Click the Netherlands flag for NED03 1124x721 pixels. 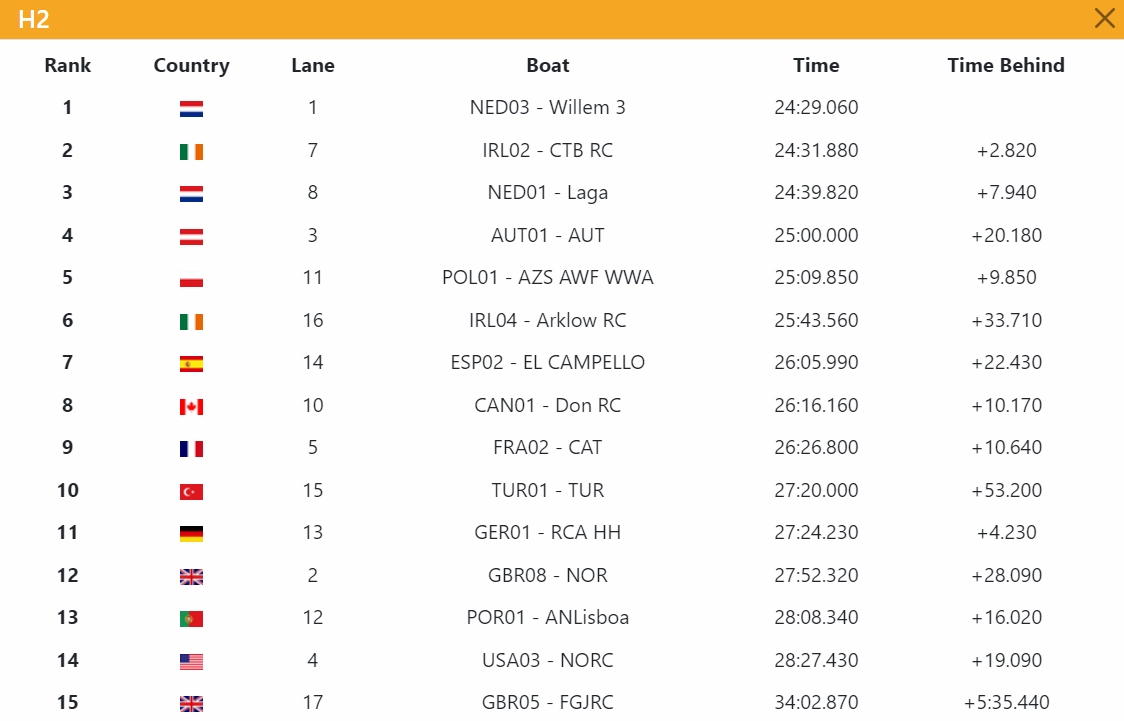pos(191,109)
